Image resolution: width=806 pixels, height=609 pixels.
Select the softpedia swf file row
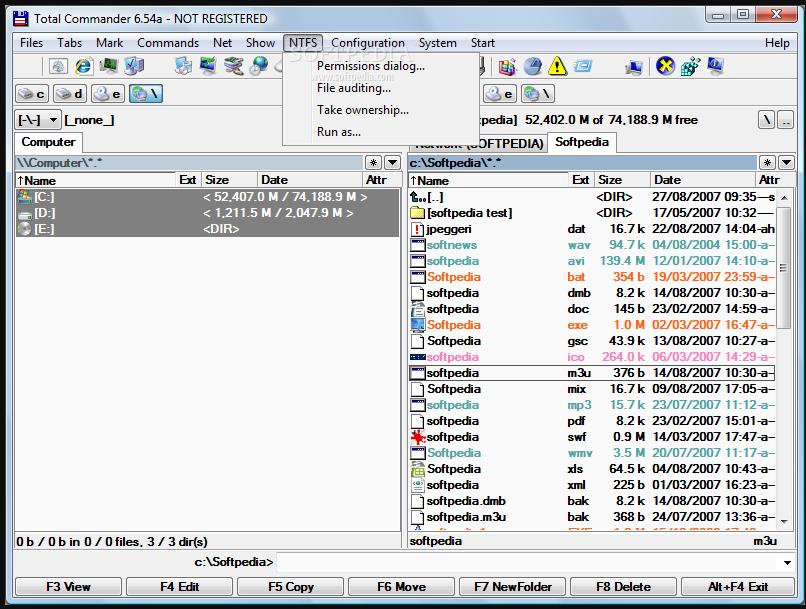[x=592, y=437]
